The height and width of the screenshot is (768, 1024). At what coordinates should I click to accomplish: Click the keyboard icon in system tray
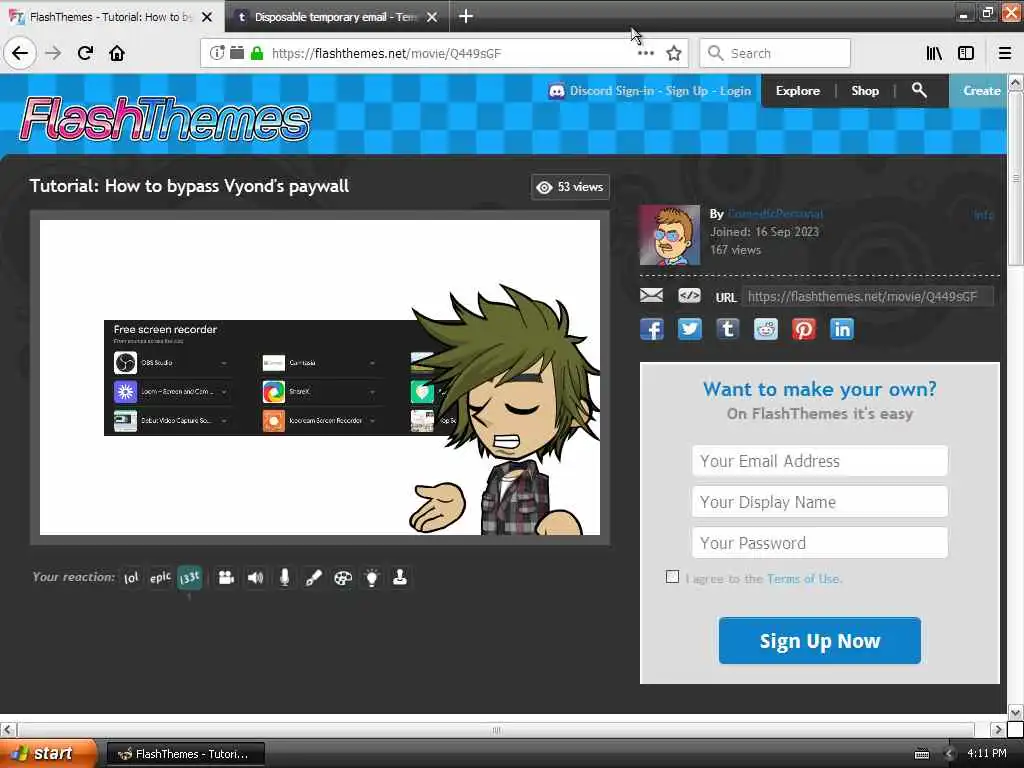click(x=921, y=754)
